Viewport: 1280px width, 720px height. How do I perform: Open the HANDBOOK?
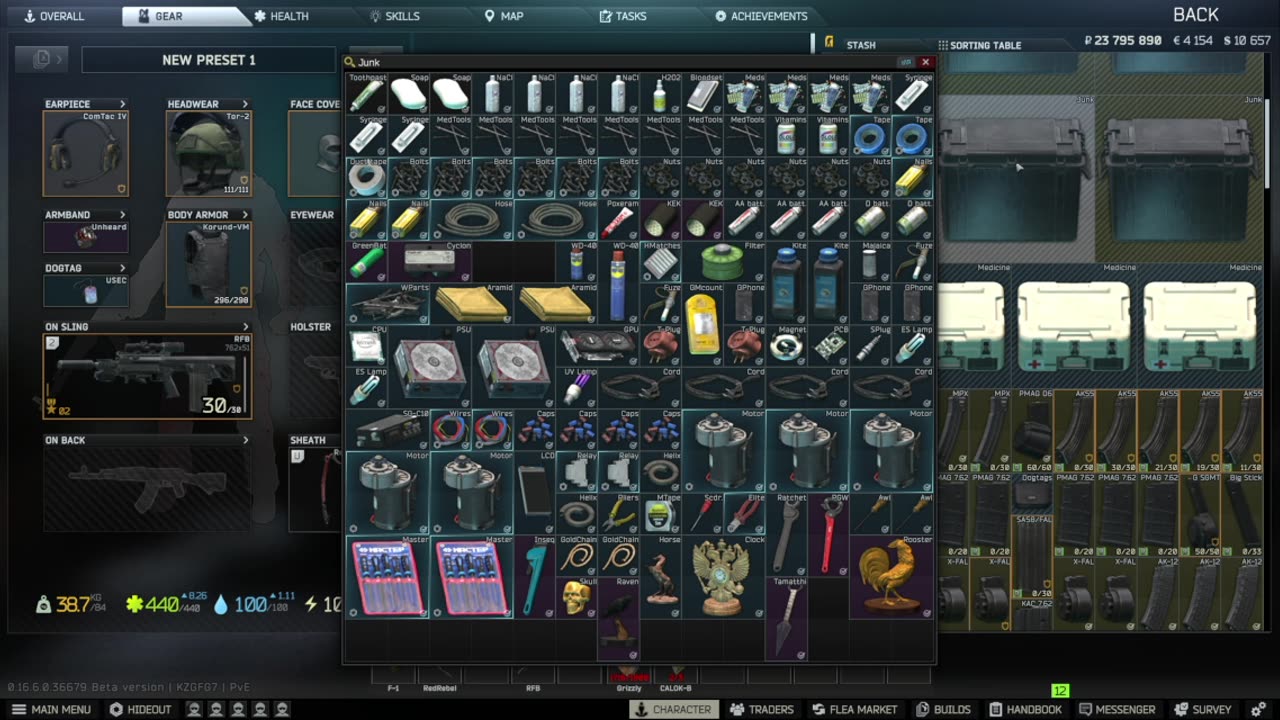1024,709
